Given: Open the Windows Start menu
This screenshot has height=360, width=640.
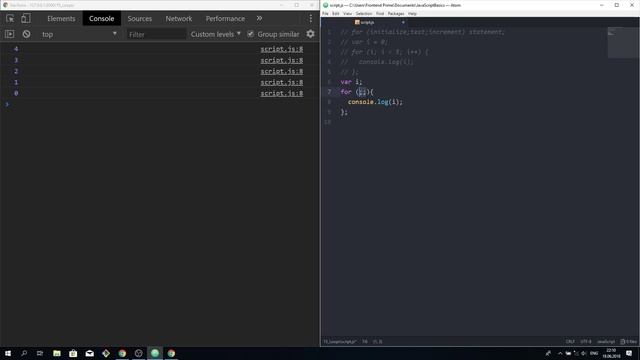Looking at the screenshot, I should pyautogui.click(x=8, y=353).
